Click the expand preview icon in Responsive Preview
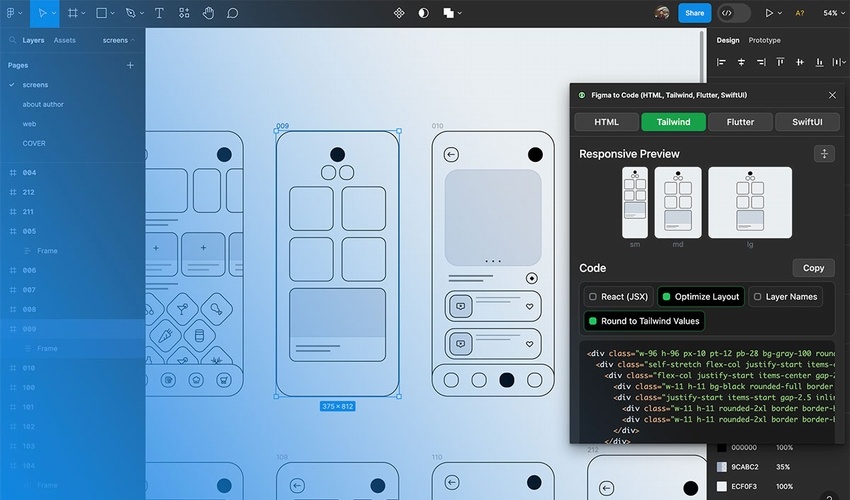This screenshot has width=850, height=500. [823, 154]
